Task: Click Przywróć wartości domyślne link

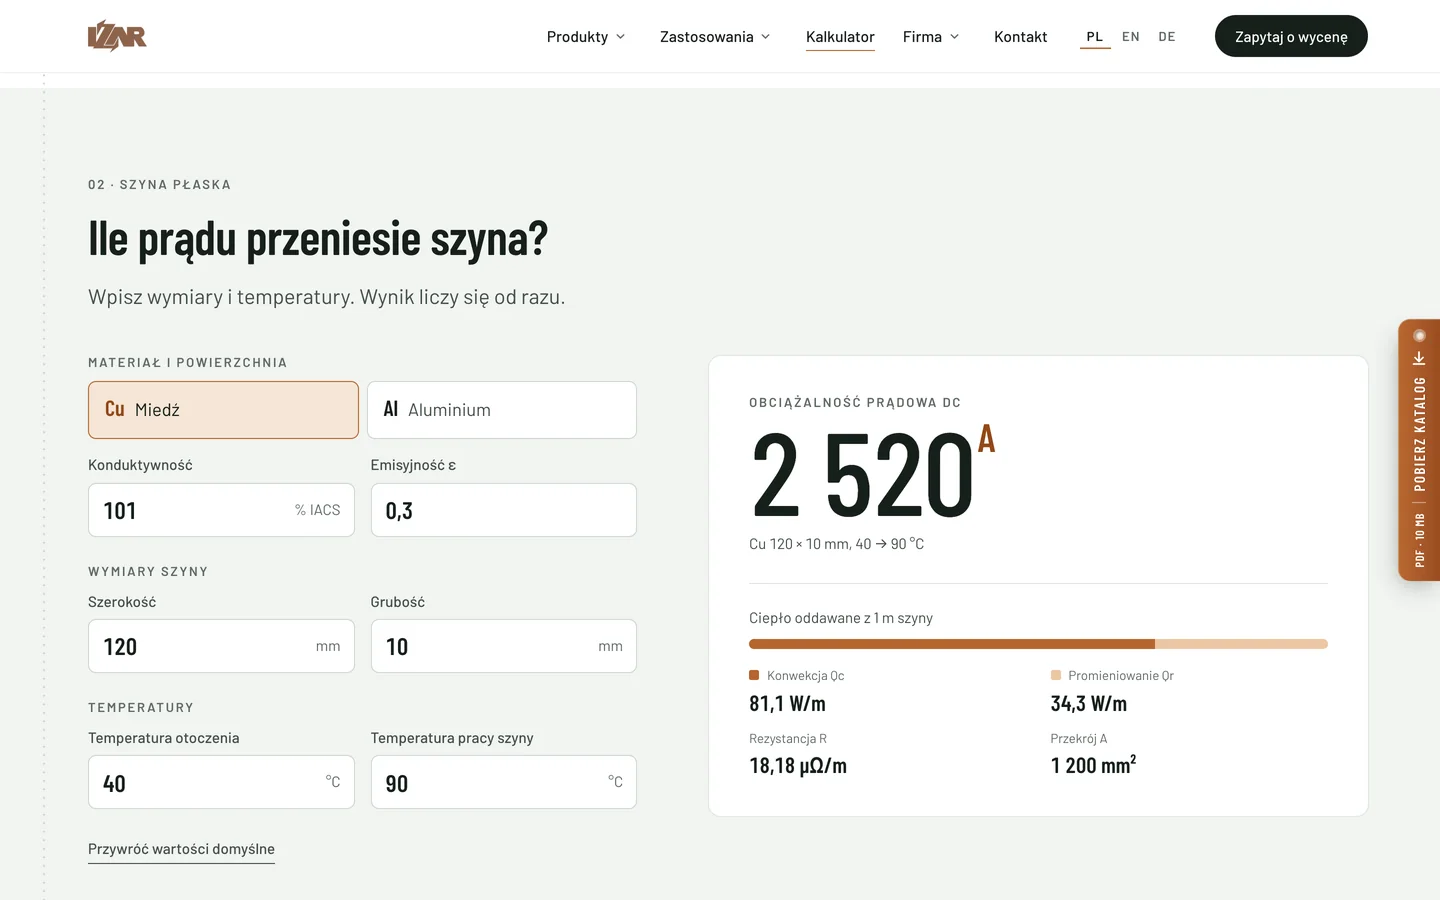Action: [181, 849]
